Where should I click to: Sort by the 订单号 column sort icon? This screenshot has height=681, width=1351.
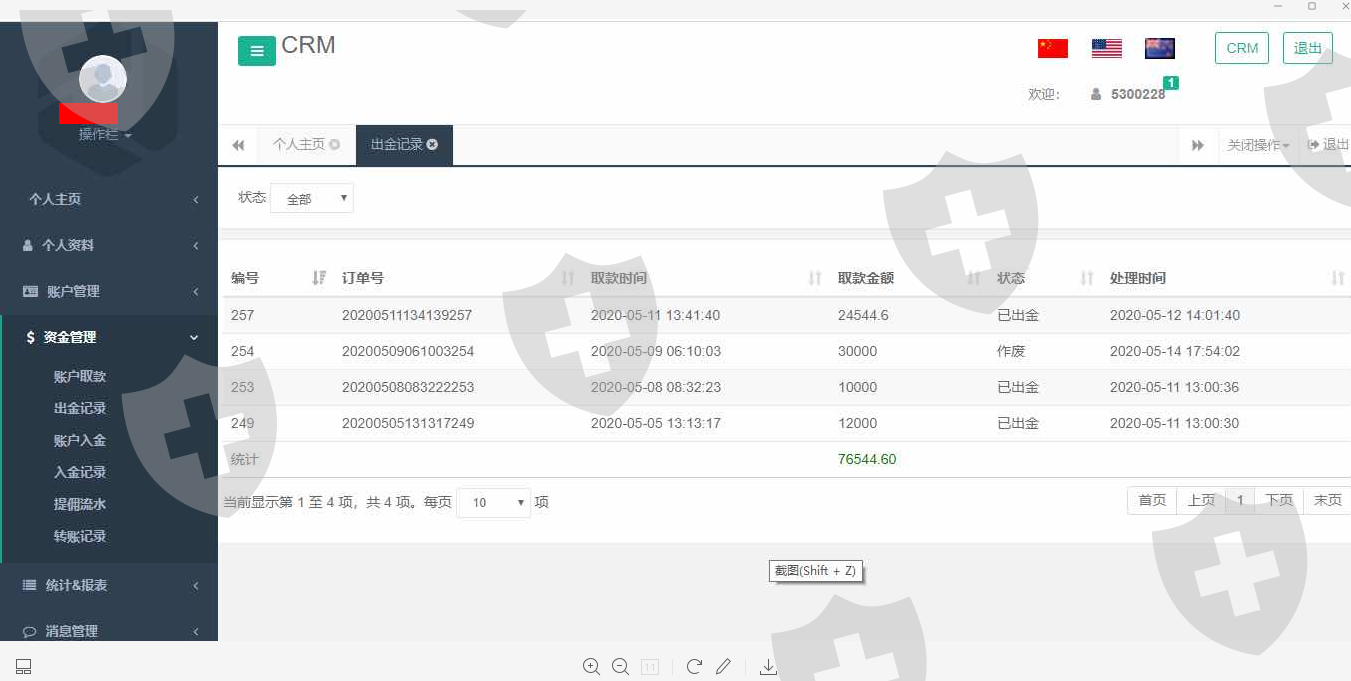pos(568,278)
